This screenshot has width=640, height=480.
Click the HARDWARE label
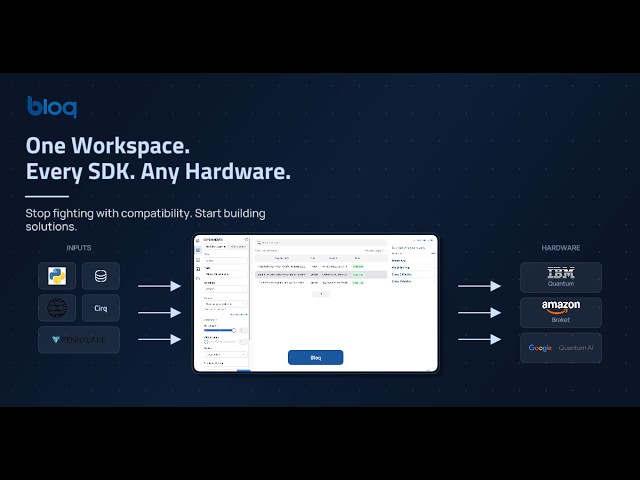click(x=561, y=248)
